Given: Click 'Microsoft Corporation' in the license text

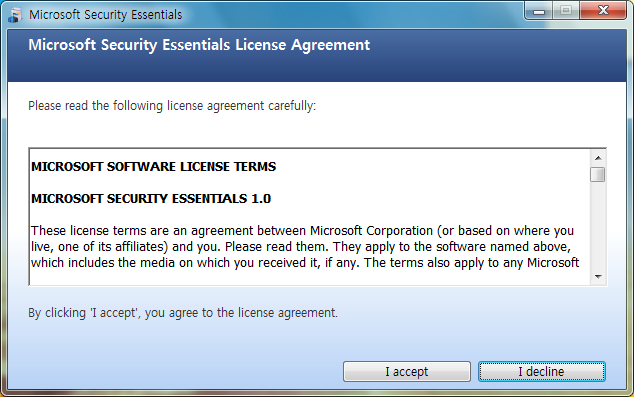Looking at the screenshot, I should tap(371, 230).
